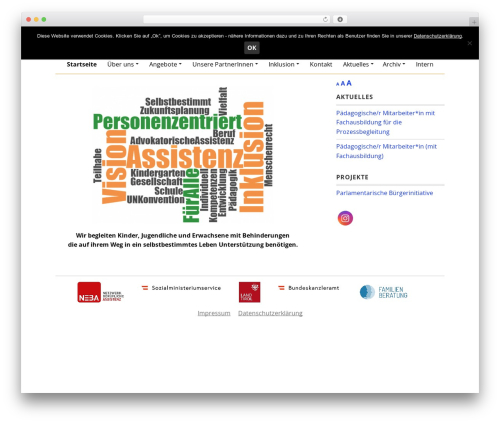Open a new browser tab with plus button
Screen dimensions: 500x423
coord(474,22)
